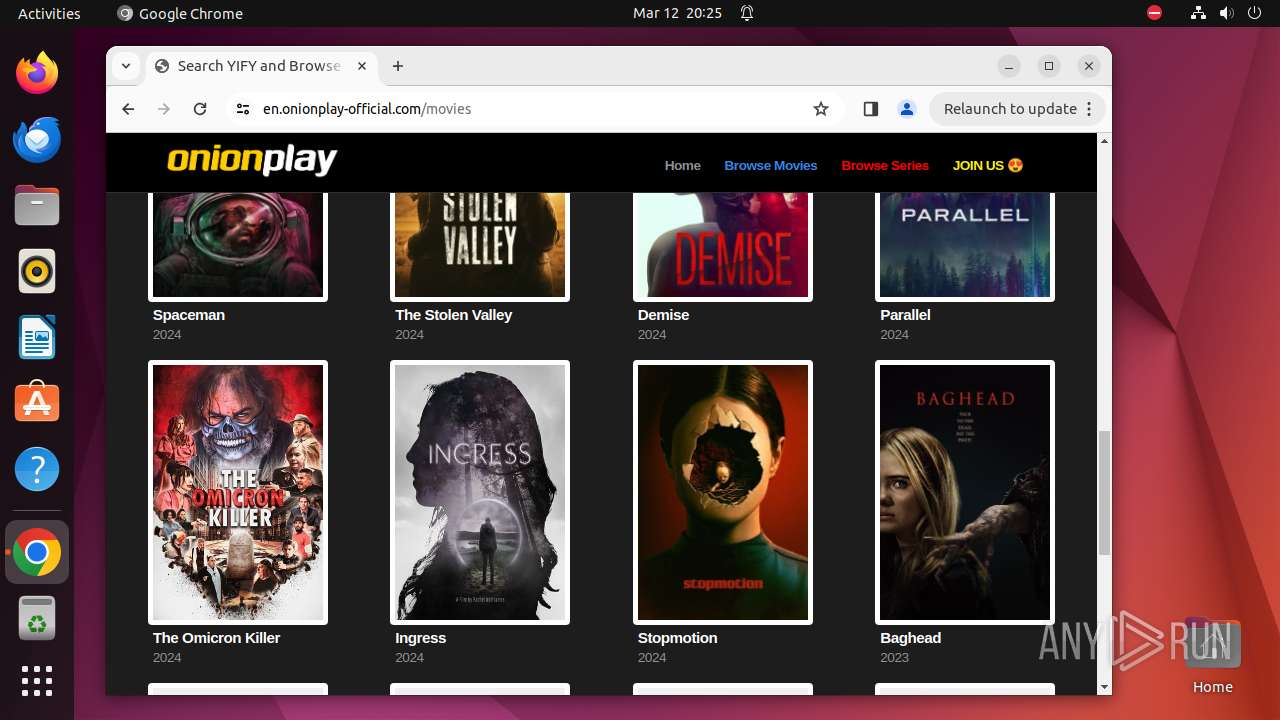Open the Chrome profile avatar
1280x720 pixels.
[907, 109]
